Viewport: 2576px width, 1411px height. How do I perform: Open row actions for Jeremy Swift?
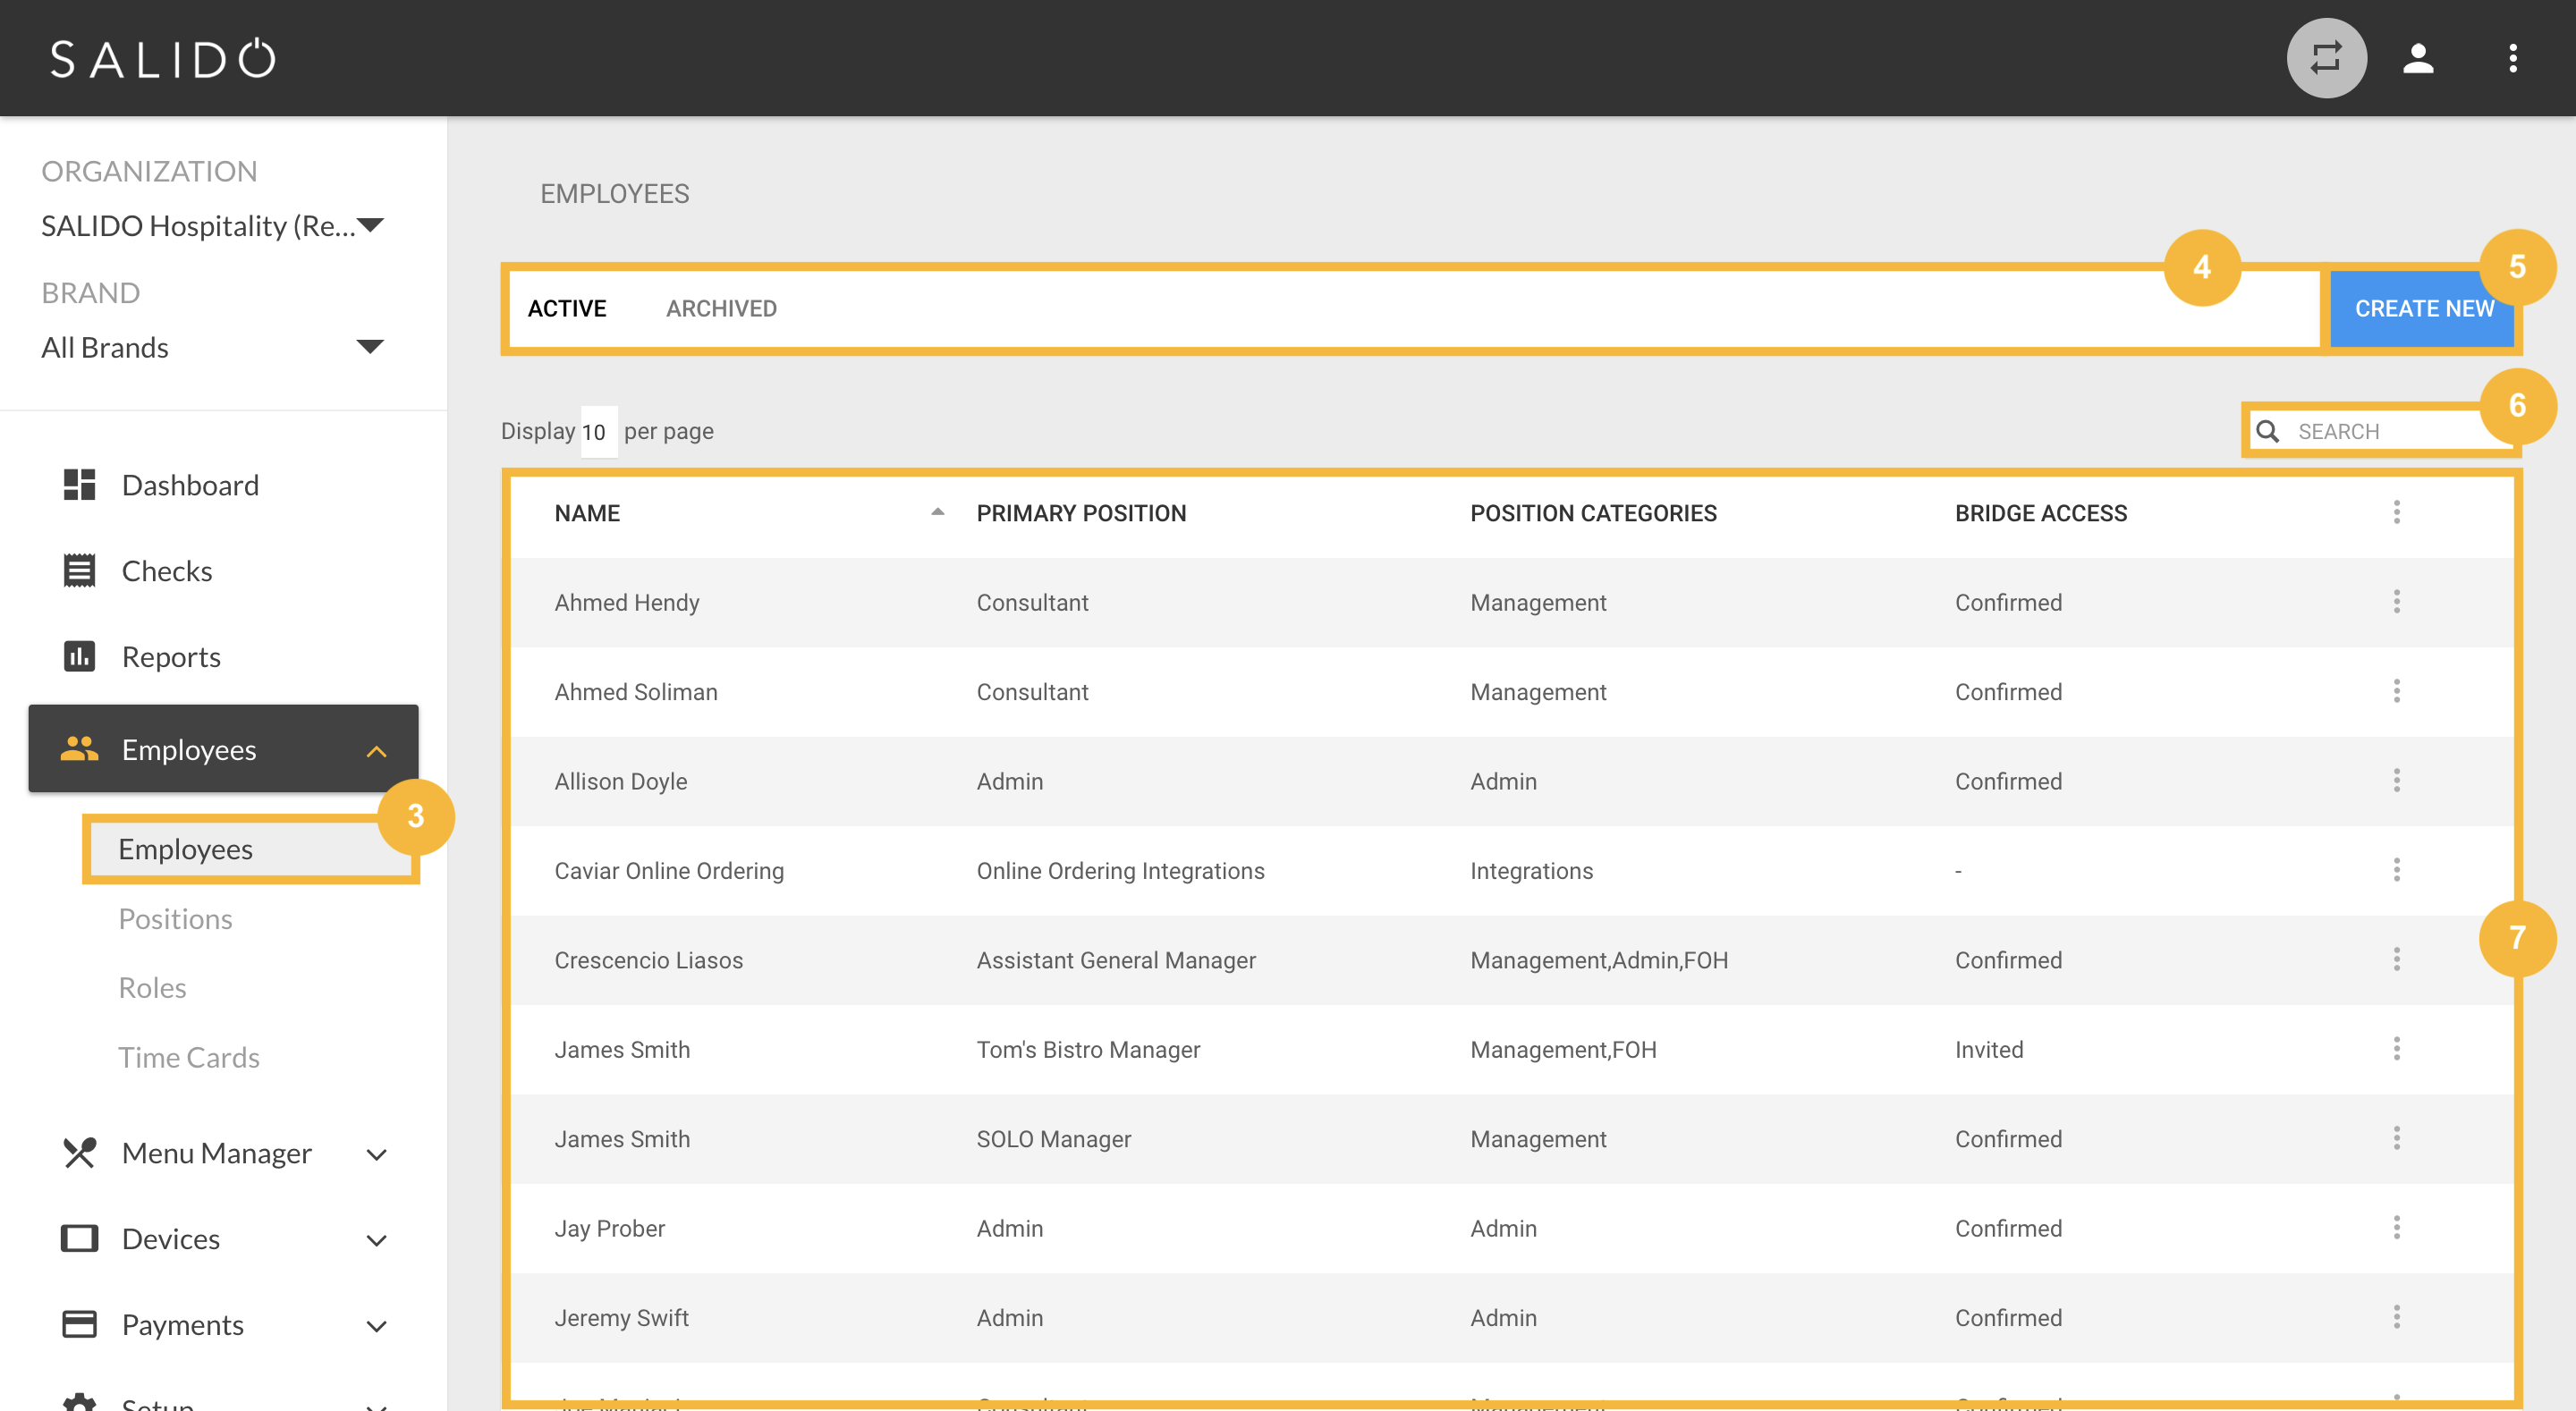tap(2396, 1317)
